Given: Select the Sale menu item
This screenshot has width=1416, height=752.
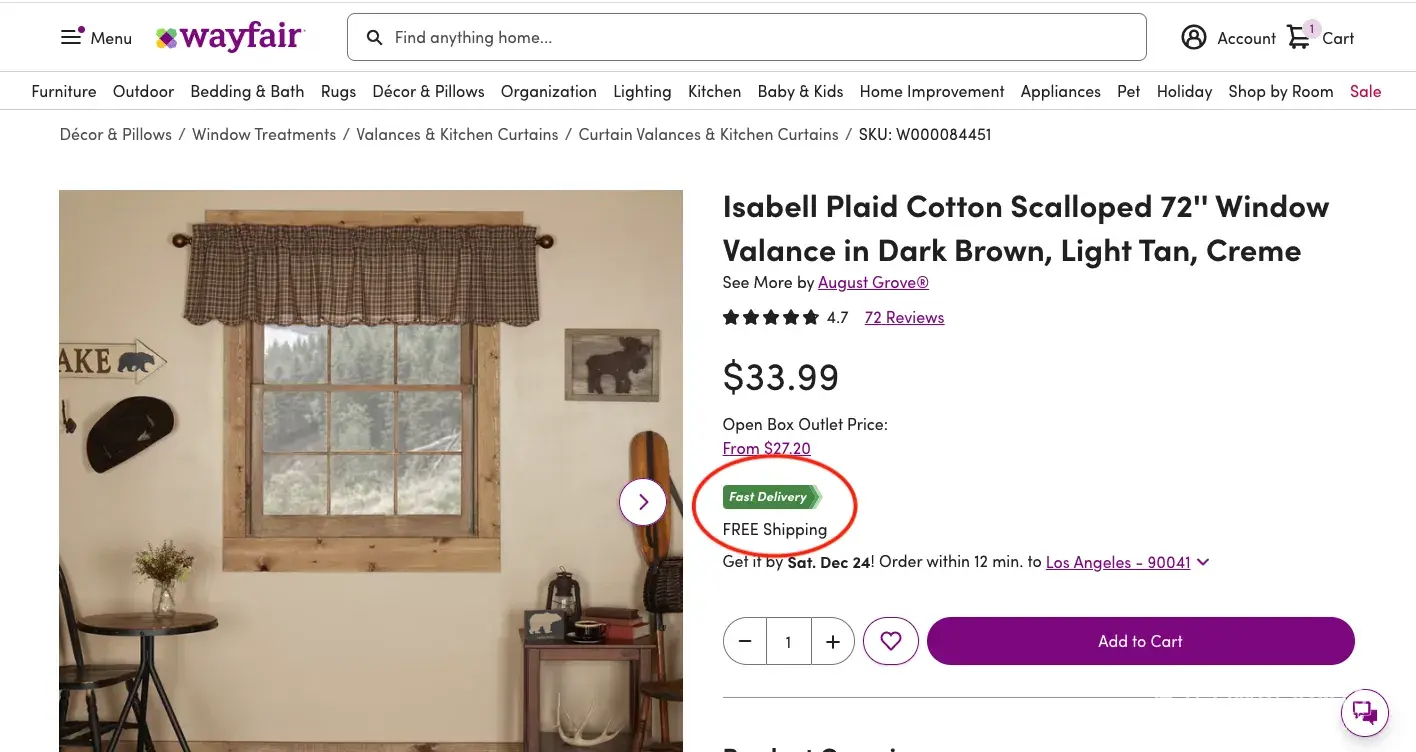Looking at the screenshot, I should (x=1365, y=91).
